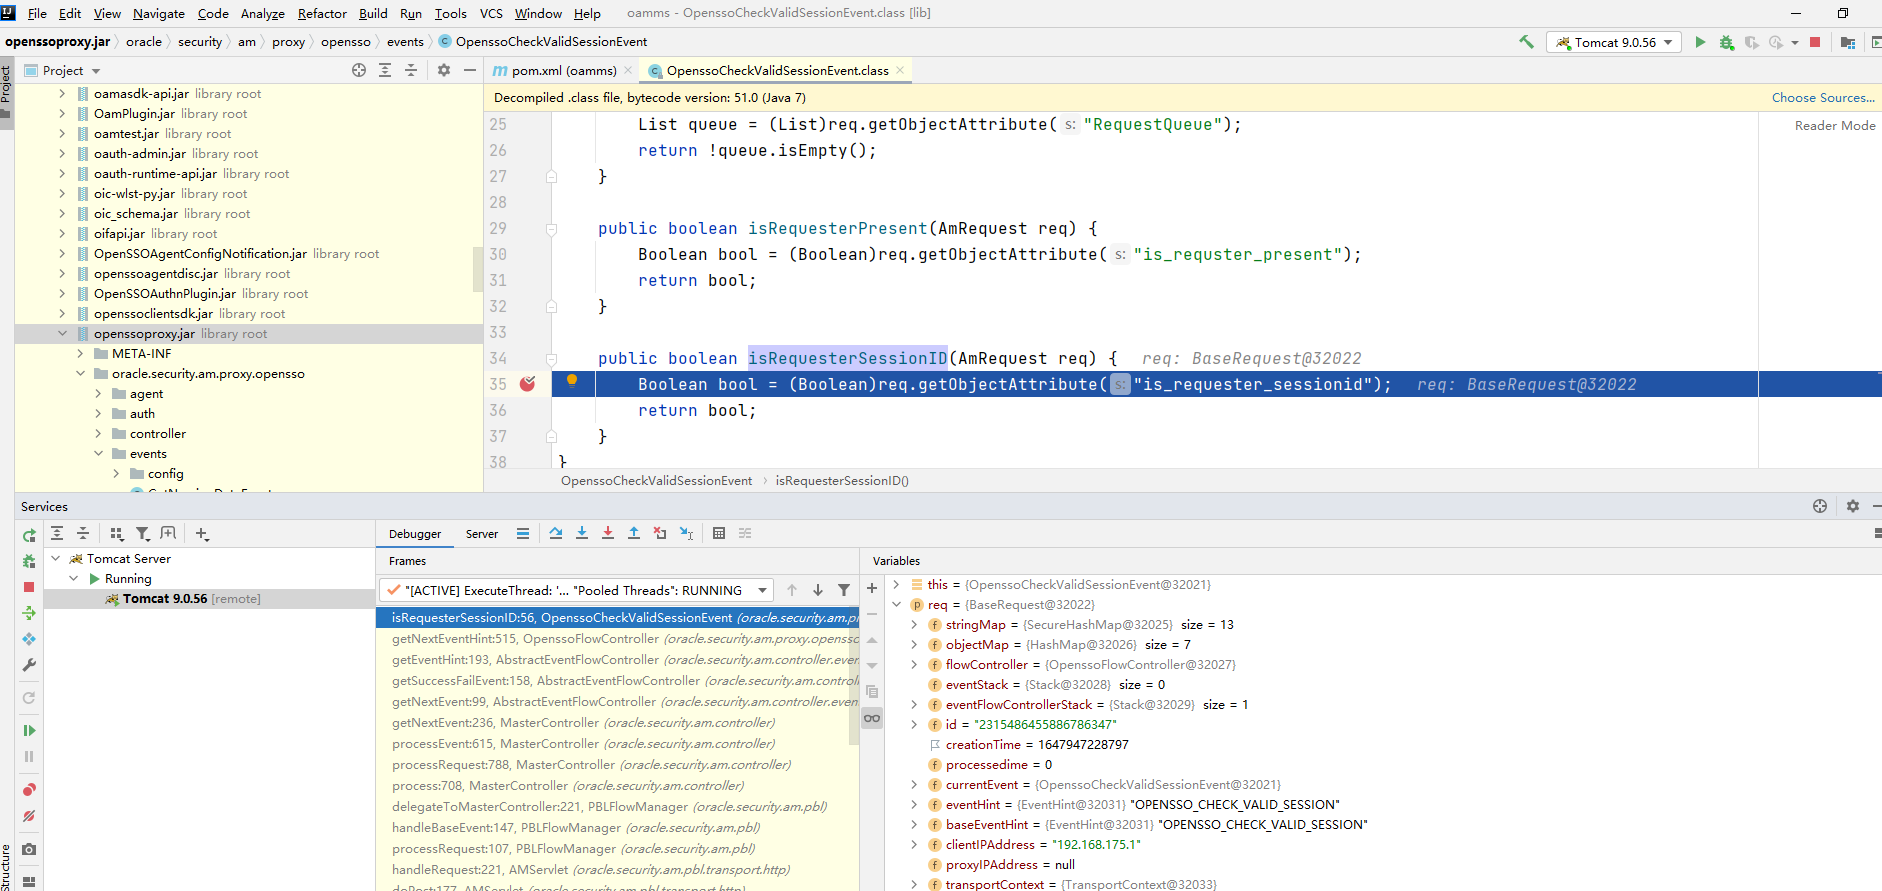Screen dimensions: 1882x891
Task: Toggle the breakpoint on line 35
Action: [x=528, y=384]
